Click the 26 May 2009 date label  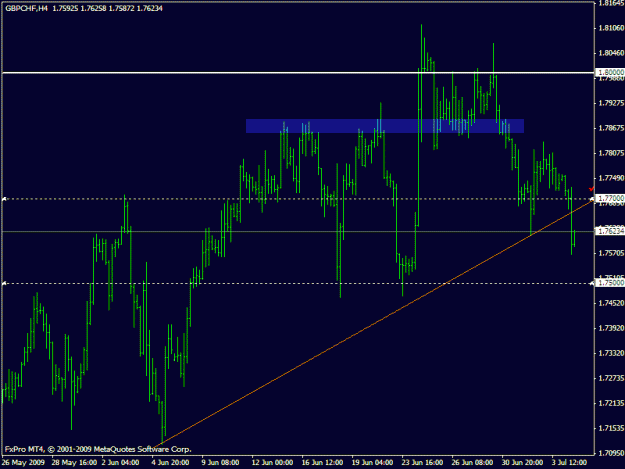coord(23,463)
